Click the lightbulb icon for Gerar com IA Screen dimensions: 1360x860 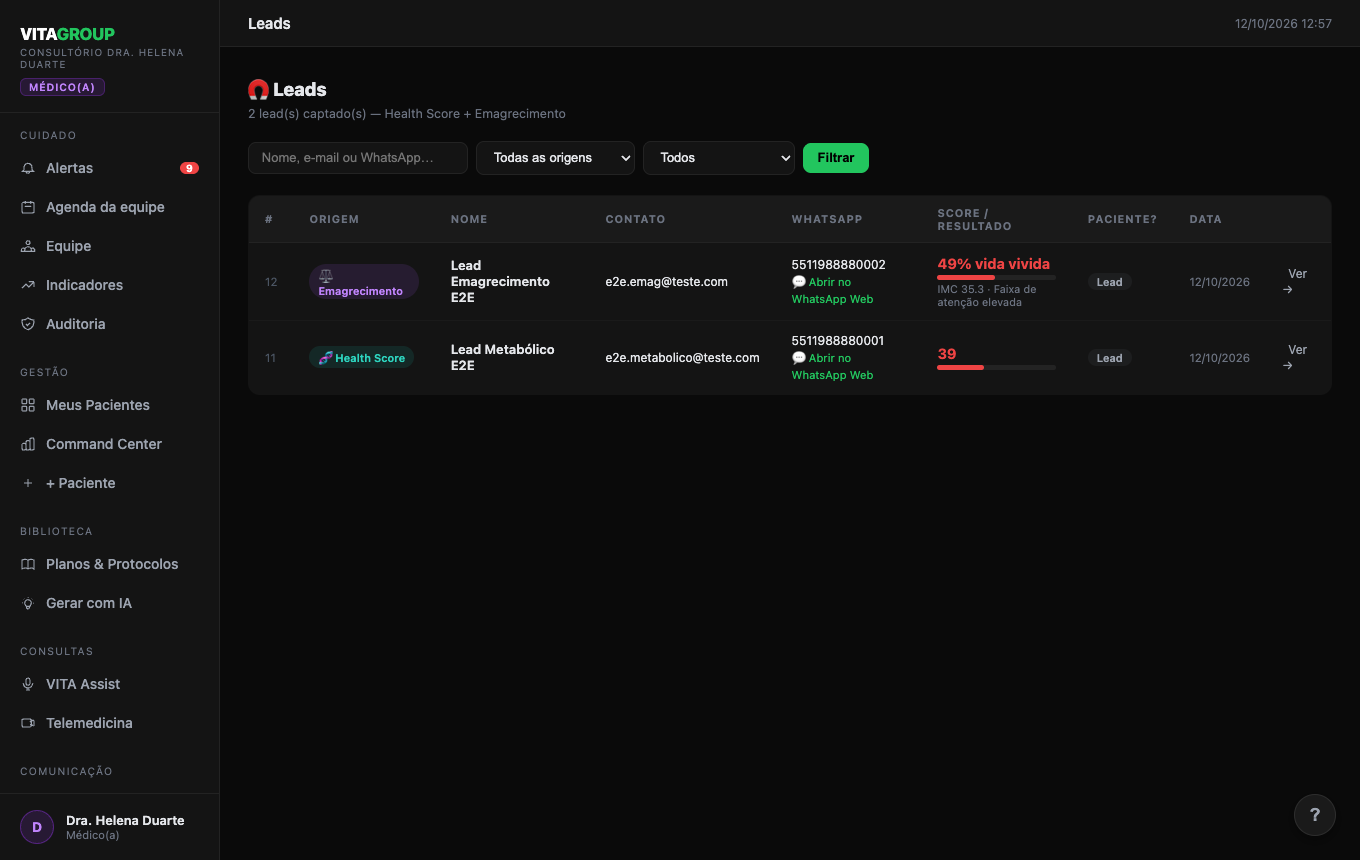tap(28, 603)
